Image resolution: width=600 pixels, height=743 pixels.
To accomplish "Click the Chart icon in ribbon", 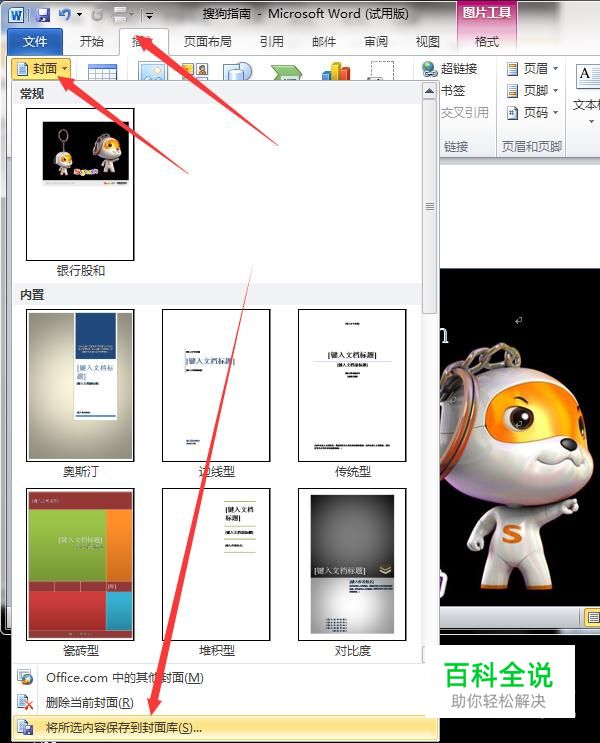I will click(336, 71).
